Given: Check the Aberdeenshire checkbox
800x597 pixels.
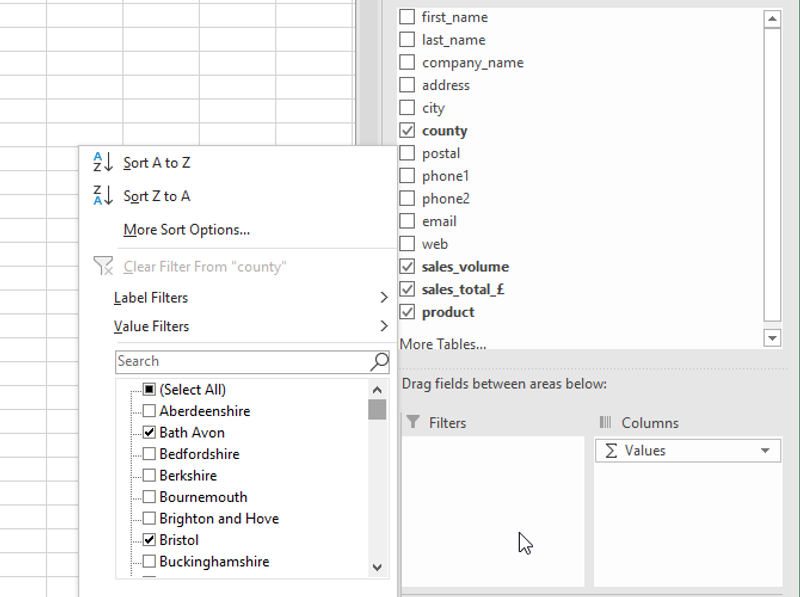Looking at the screenshot, I should 149,411.
